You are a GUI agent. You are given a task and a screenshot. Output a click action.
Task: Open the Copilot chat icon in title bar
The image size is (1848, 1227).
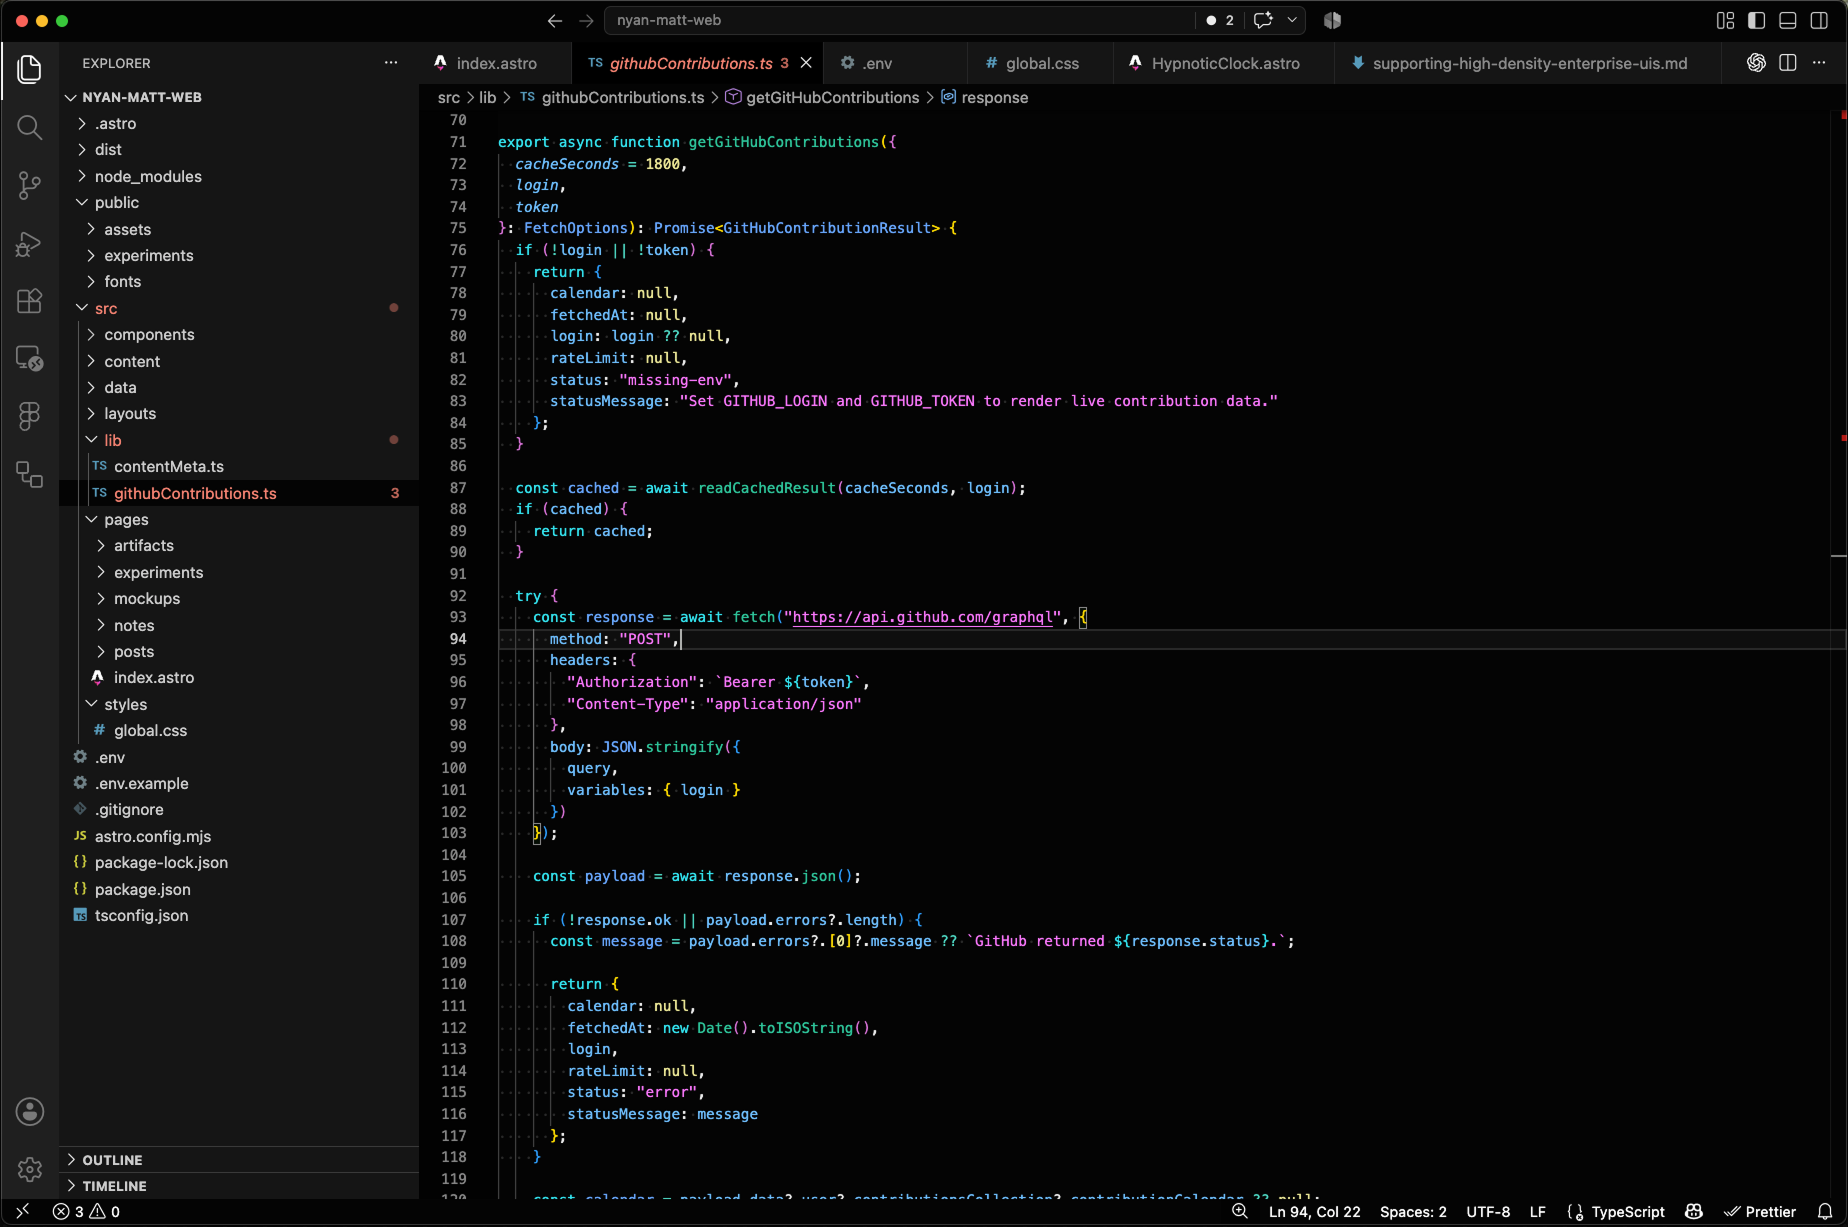click(1263, 20)
